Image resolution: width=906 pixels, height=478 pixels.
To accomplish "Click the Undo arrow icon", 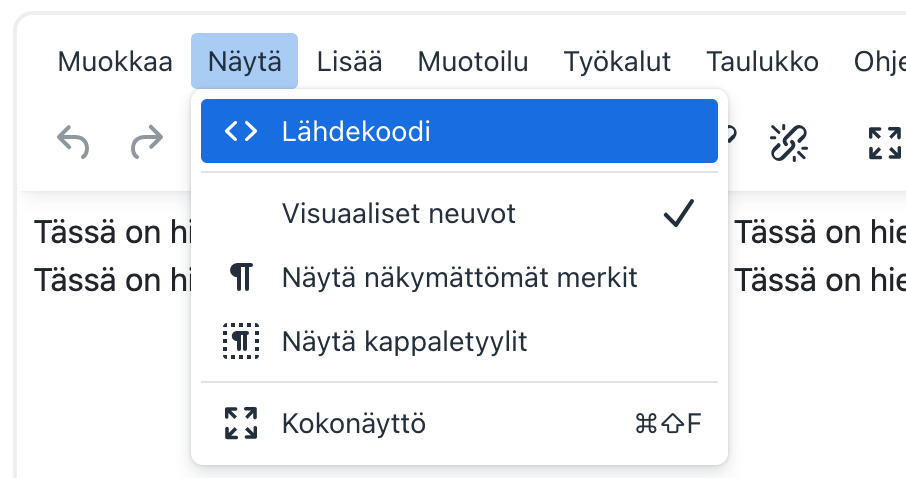I will click(73, 144).
